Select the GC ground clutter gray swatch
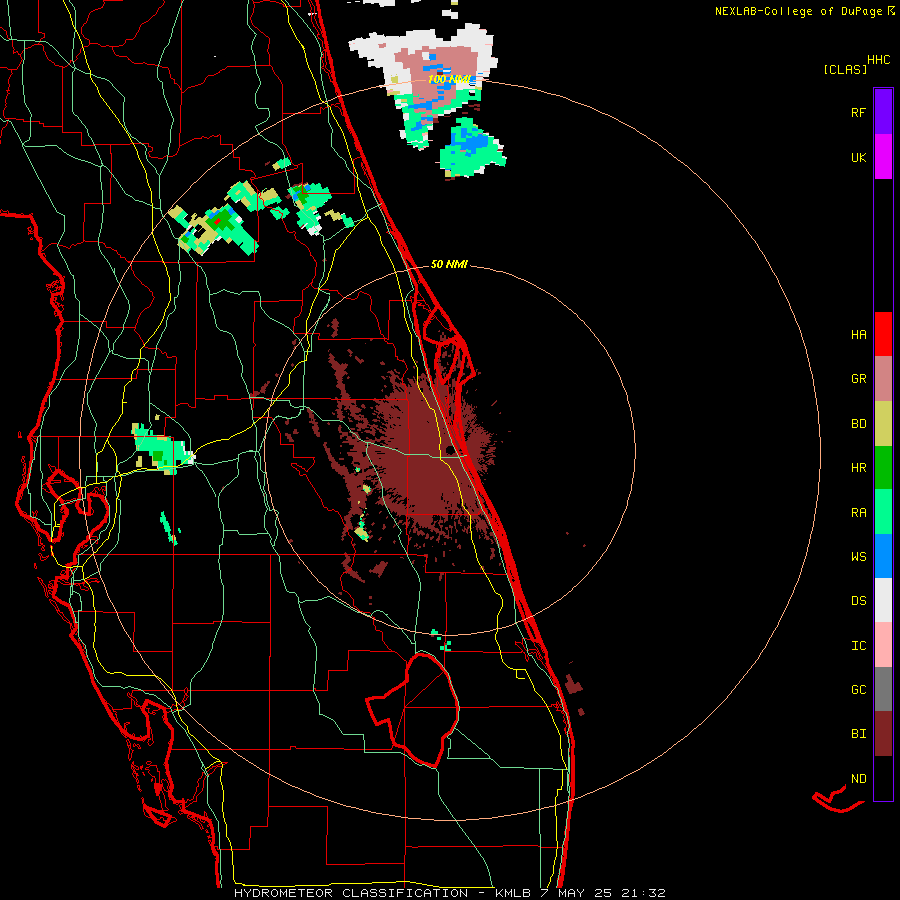Viewport: 900px width, 900px height. tap(883, 689)
